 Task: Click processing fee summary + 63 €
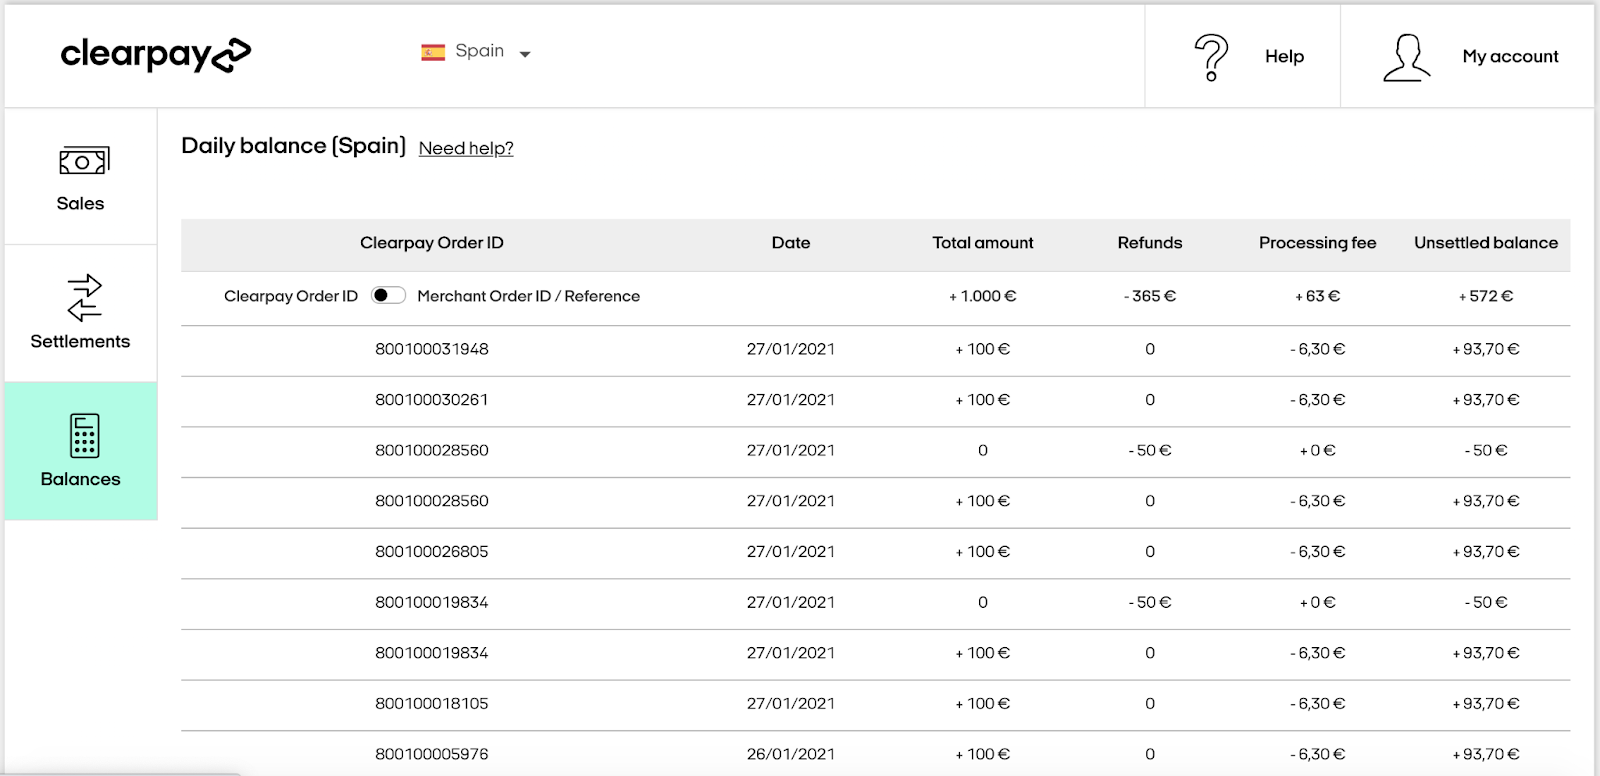click(x=1318, y=296)
